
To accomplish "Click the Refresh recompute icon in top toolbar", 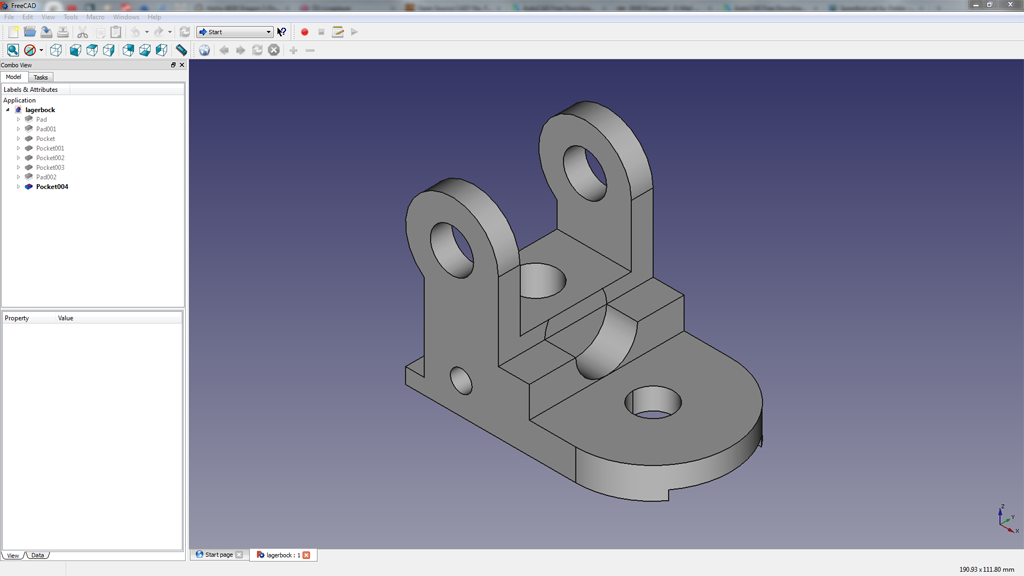I will click(x=185, y=32).
